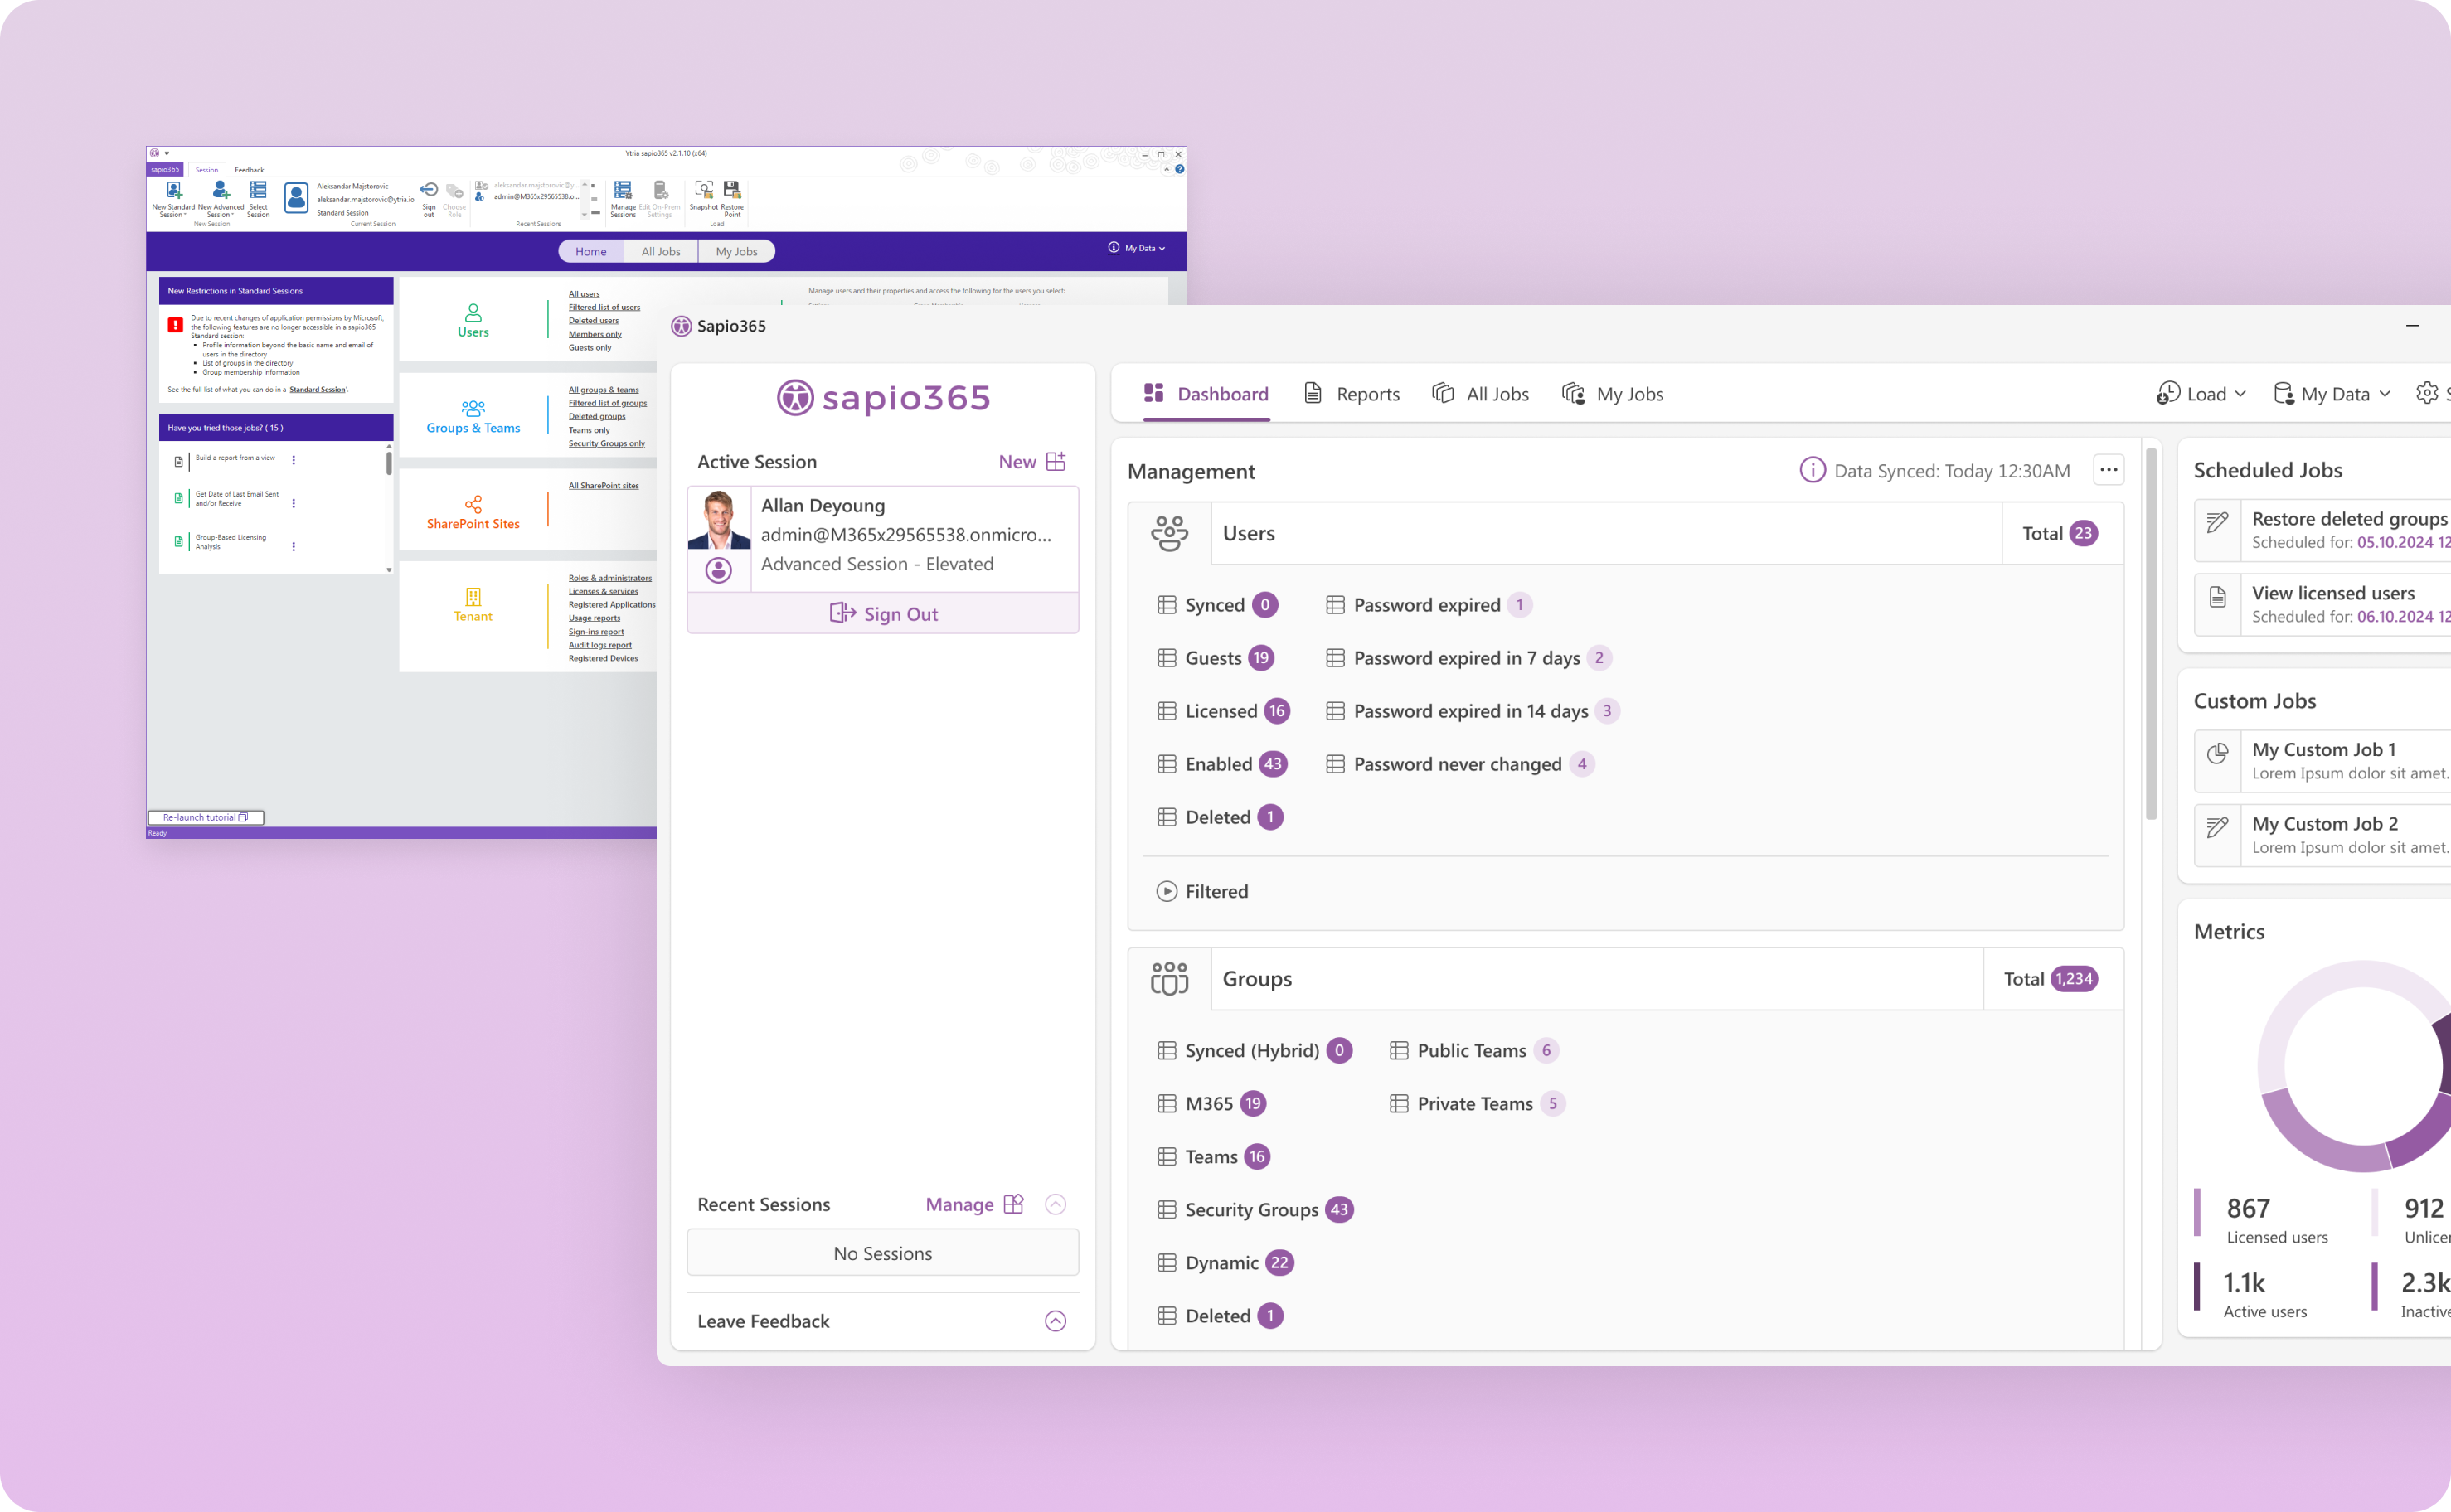Collapse the Recent Sessions panel
The width and height of the screenshot is (2451, 1512).
pos(1055,1204)
